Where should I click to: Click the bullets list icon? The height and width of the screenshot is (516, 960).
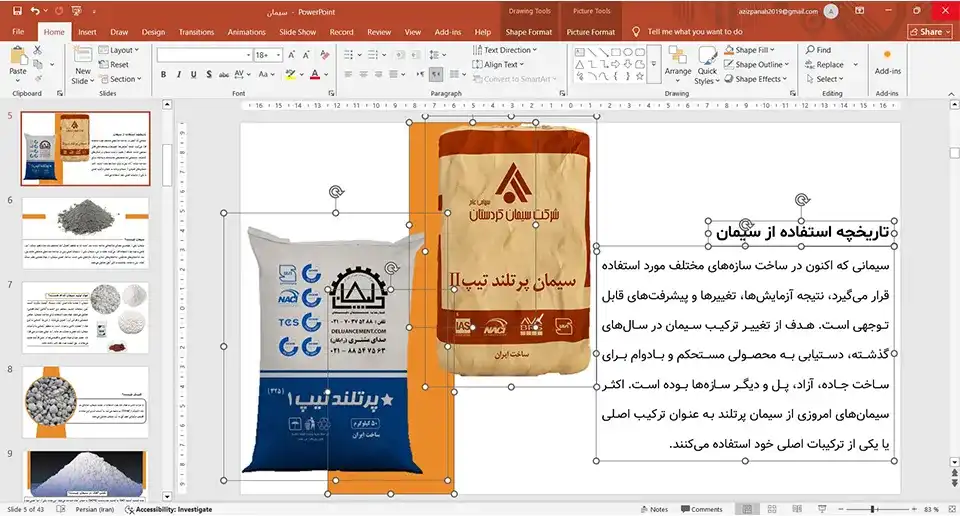coord(348,55)
